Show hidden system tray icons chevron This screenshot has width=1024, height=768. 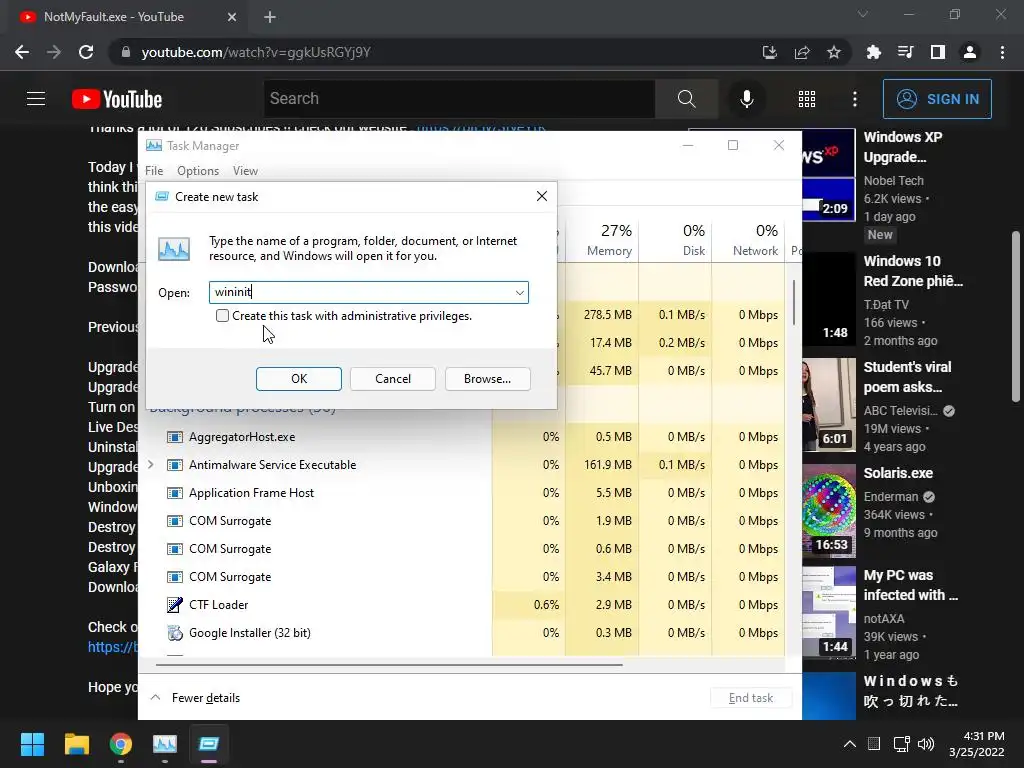click(849, 744)
